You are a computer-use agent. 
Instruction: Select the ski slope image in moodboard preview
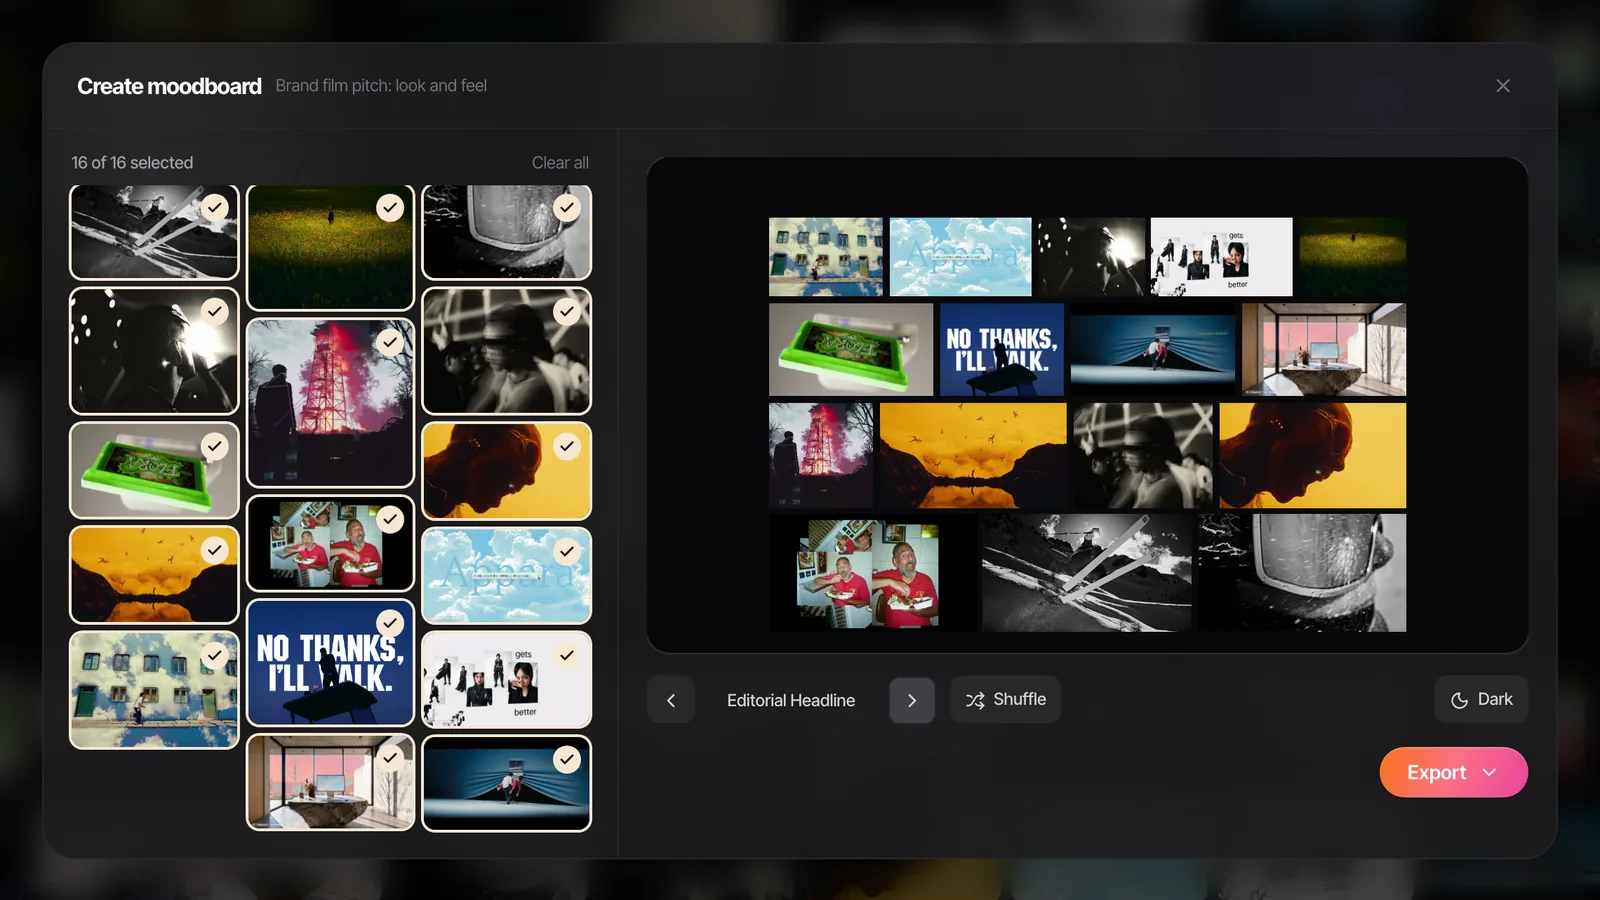coord(1086,573)
